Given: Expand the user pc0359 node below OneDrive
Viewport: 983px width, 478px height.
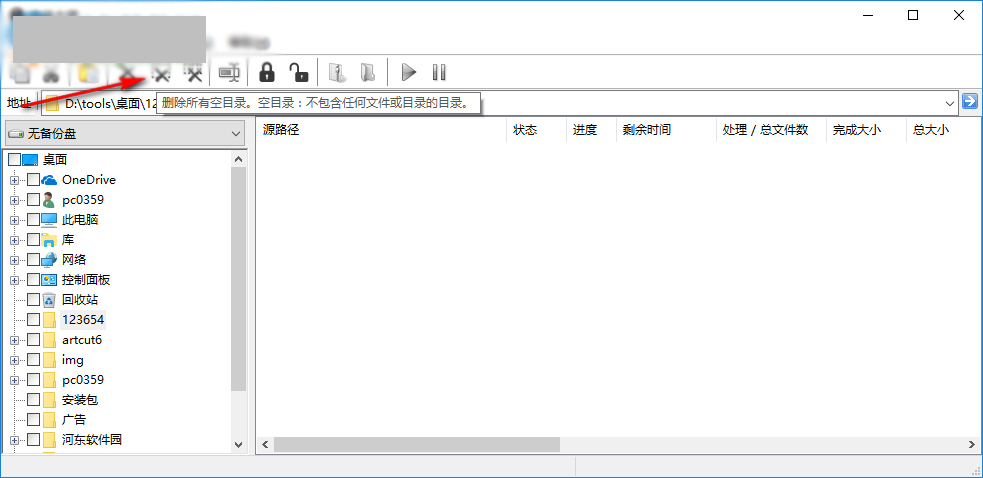Looking at the screenshot, I should point(14,201).
